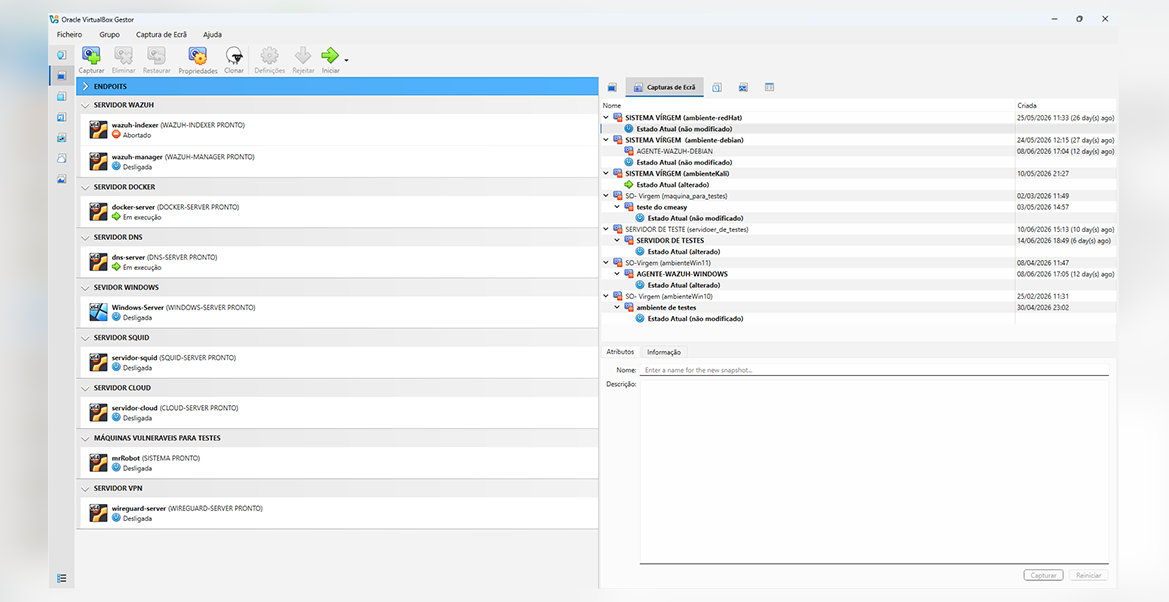Click the wazuh-indexer machine icon
Image resolution: width=1169 pixels, height=602 pixels.
point(99,130)
